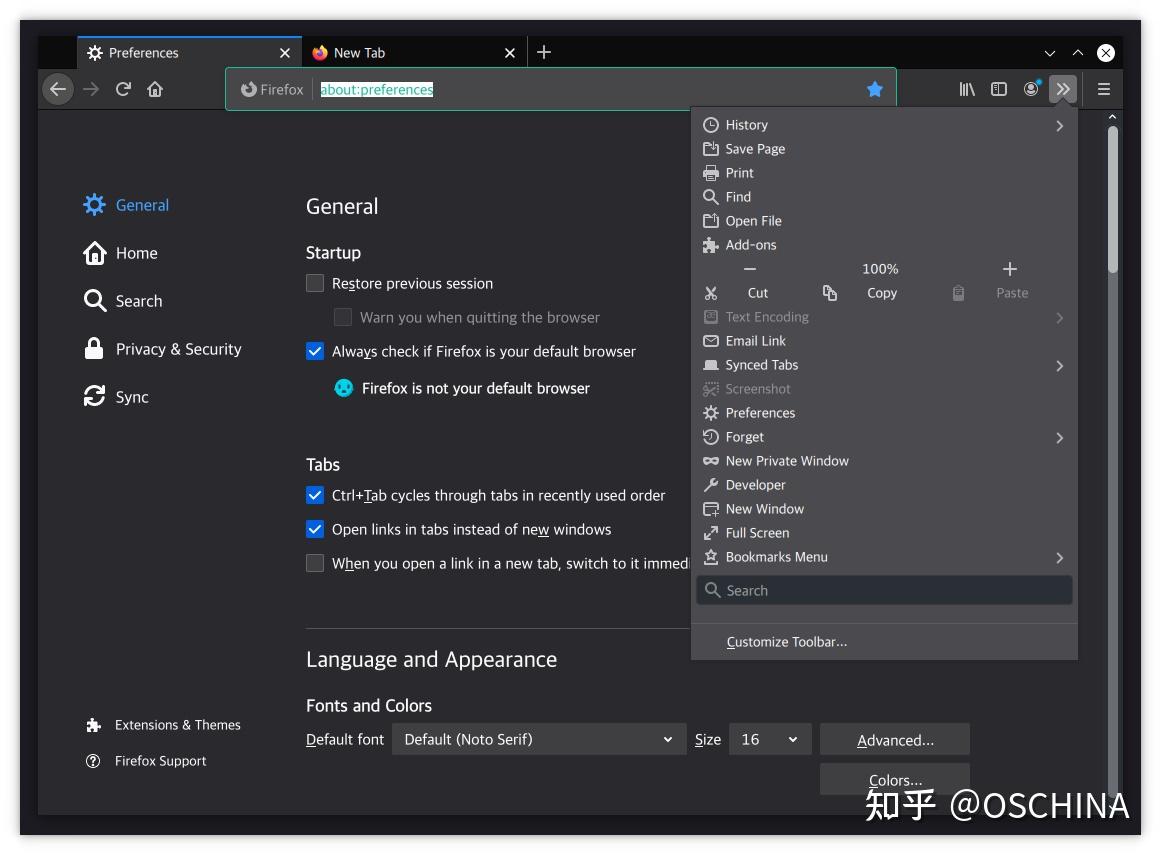Open Customize Toolbar... option
This screenshot has height=855, width=1161.
point(786,642)
